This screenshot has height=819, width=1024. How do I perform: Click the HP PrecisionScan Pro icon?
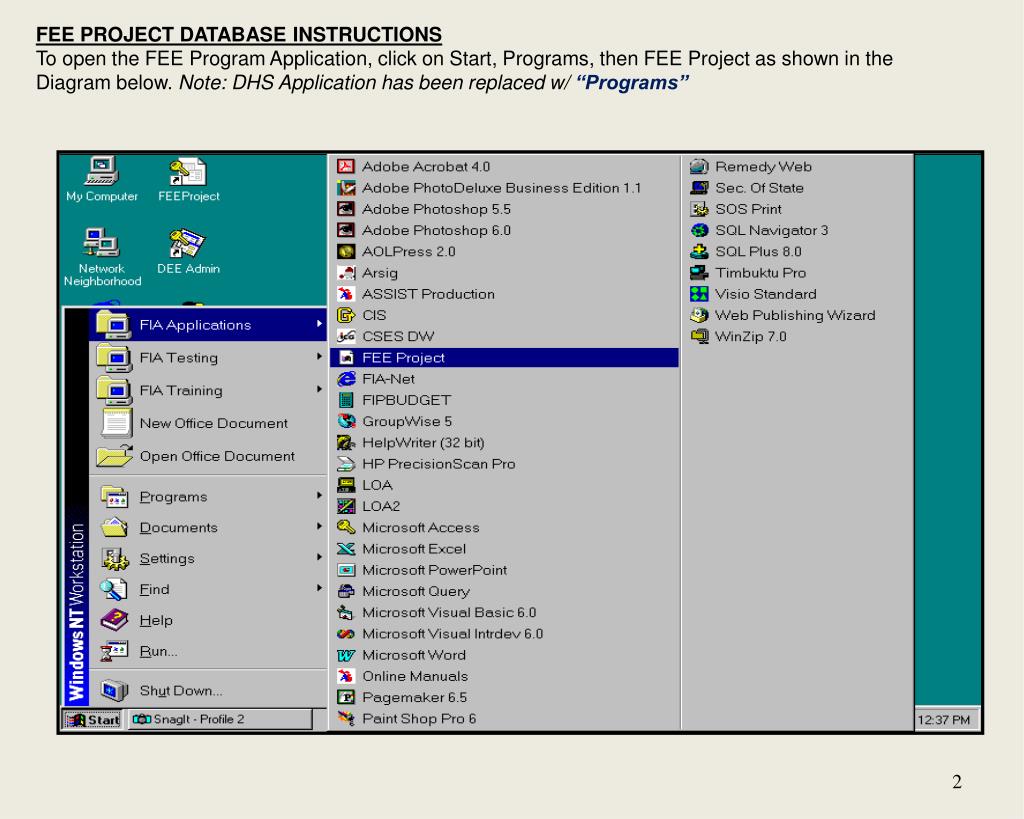345,464
